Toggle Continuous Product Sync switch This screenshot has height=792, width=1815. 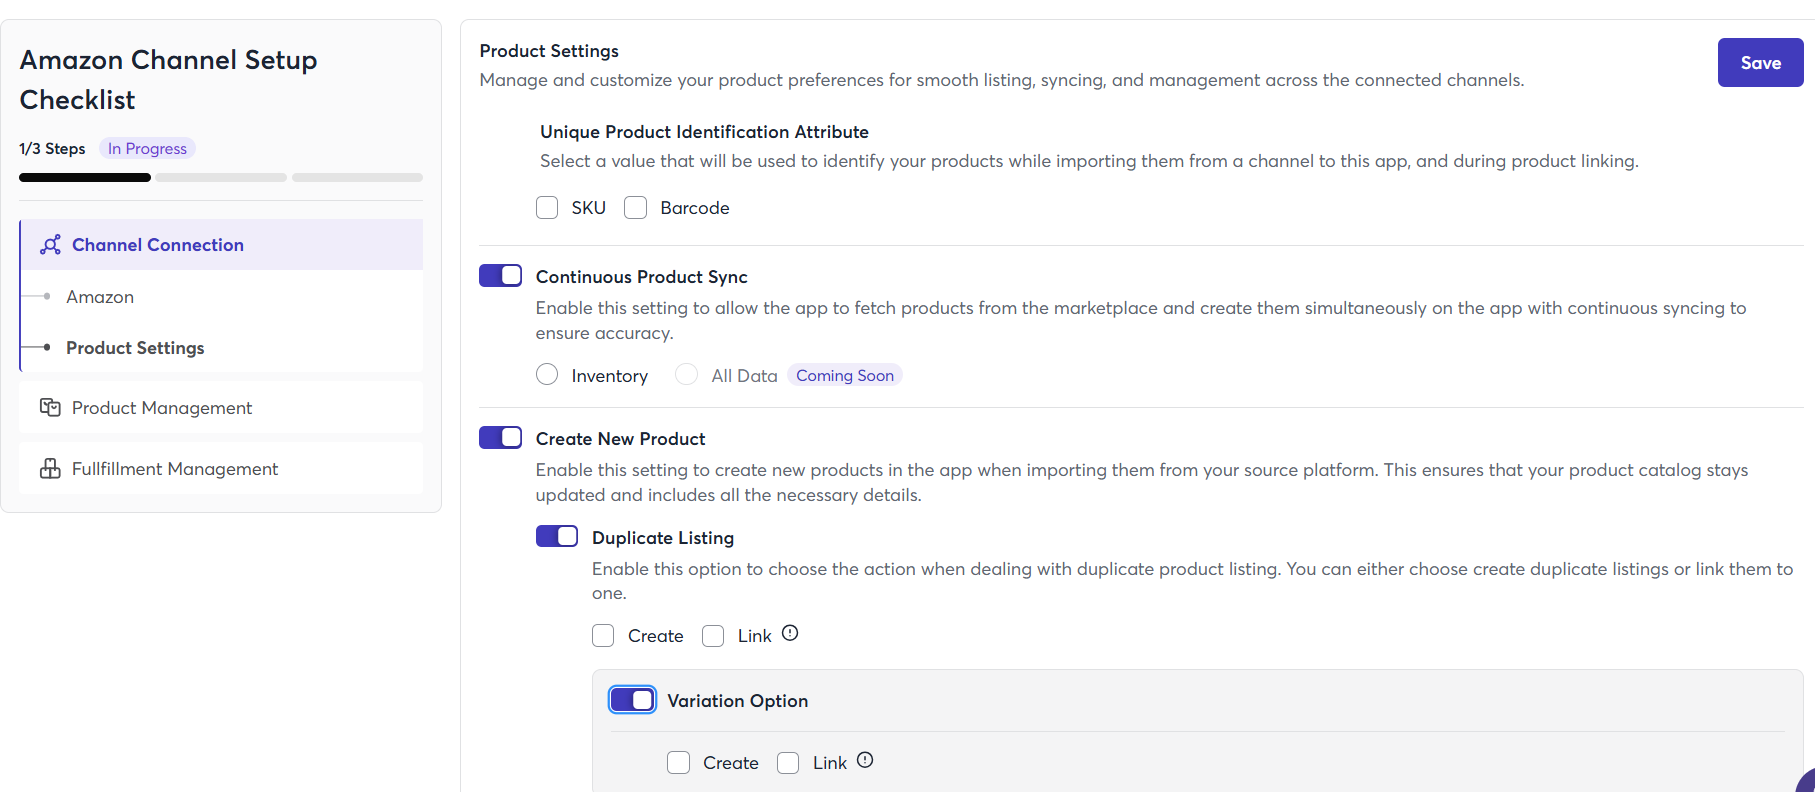point(500,276)
